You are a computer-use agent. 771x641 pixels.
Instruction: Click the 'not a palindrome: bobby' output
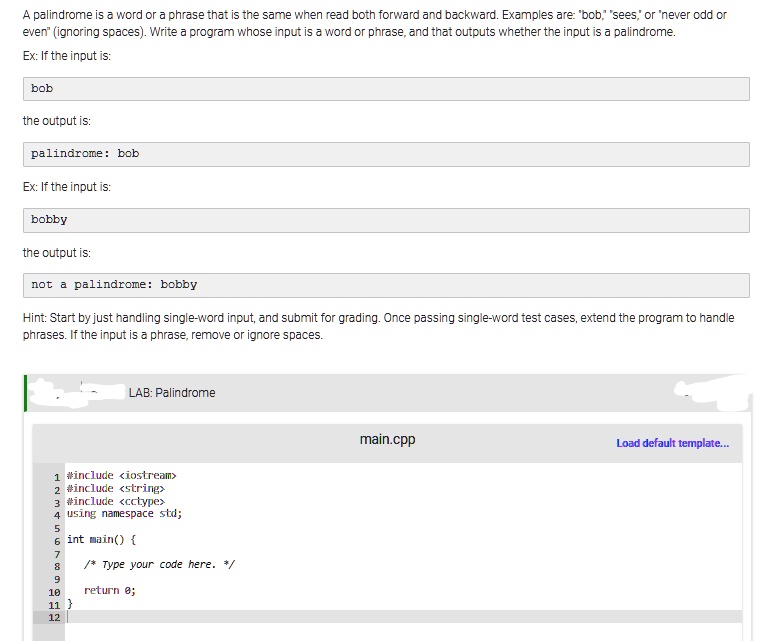(386, 286)
